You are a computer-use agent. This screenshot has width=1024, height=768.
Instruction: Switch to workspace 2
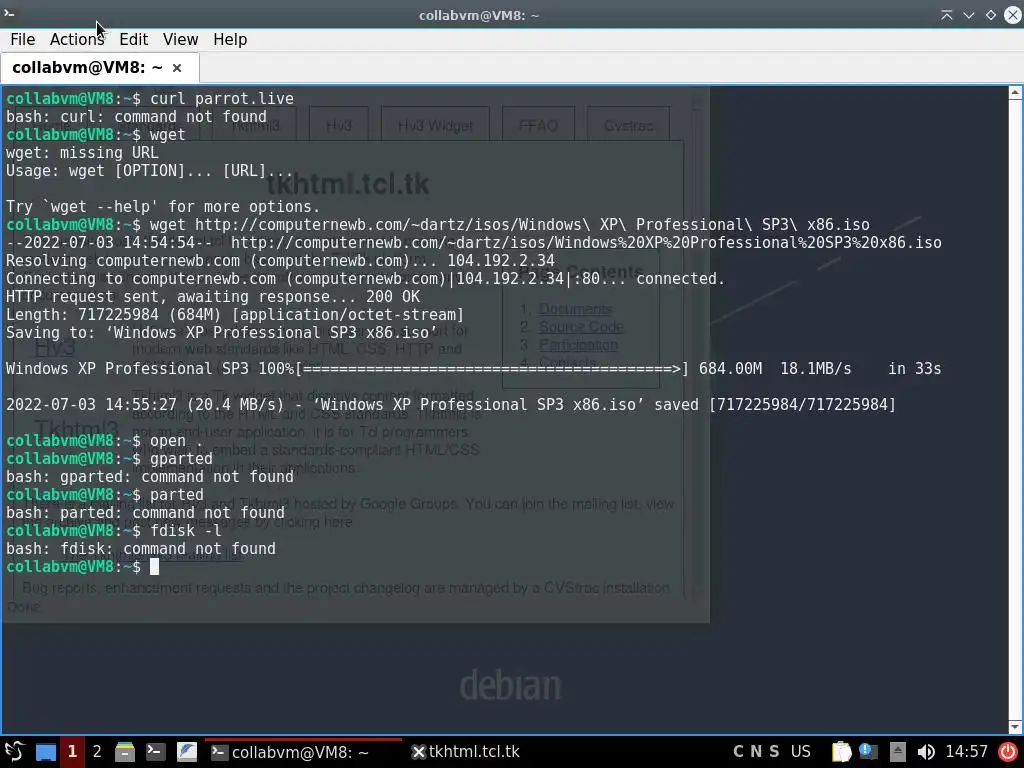pos(97,752)
